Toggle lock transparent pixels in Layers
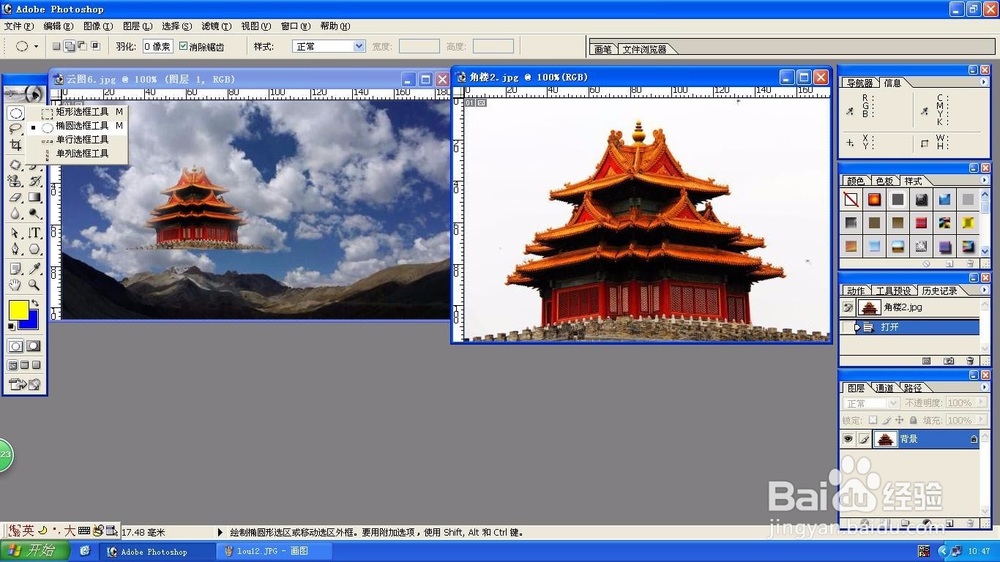Screen dimensions: 1000x562 point(873,420)
